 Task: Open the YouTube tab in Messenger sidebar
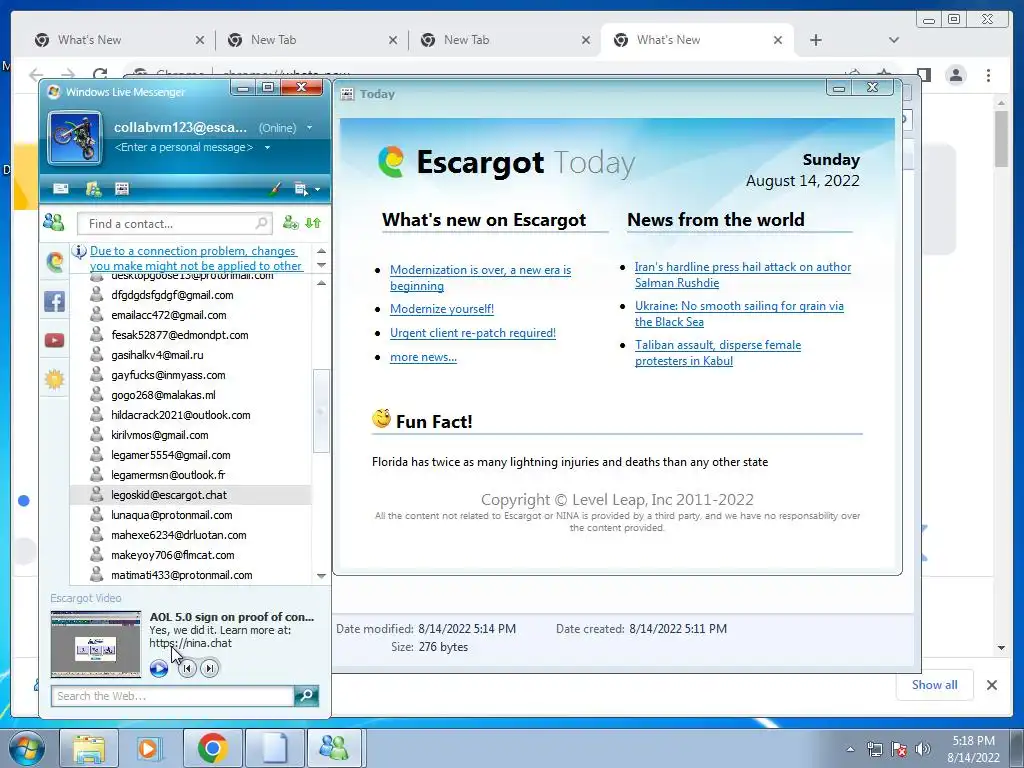coord(54,340)
